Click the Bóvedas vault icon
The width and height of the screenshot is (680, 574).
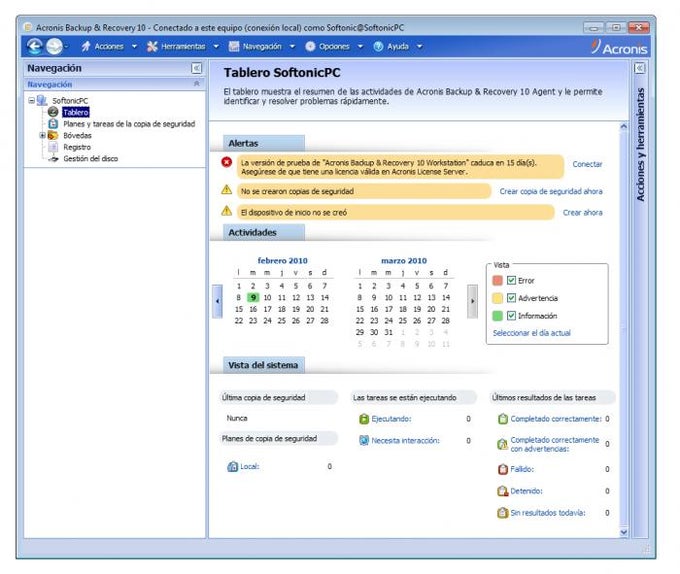coord(53,136)
